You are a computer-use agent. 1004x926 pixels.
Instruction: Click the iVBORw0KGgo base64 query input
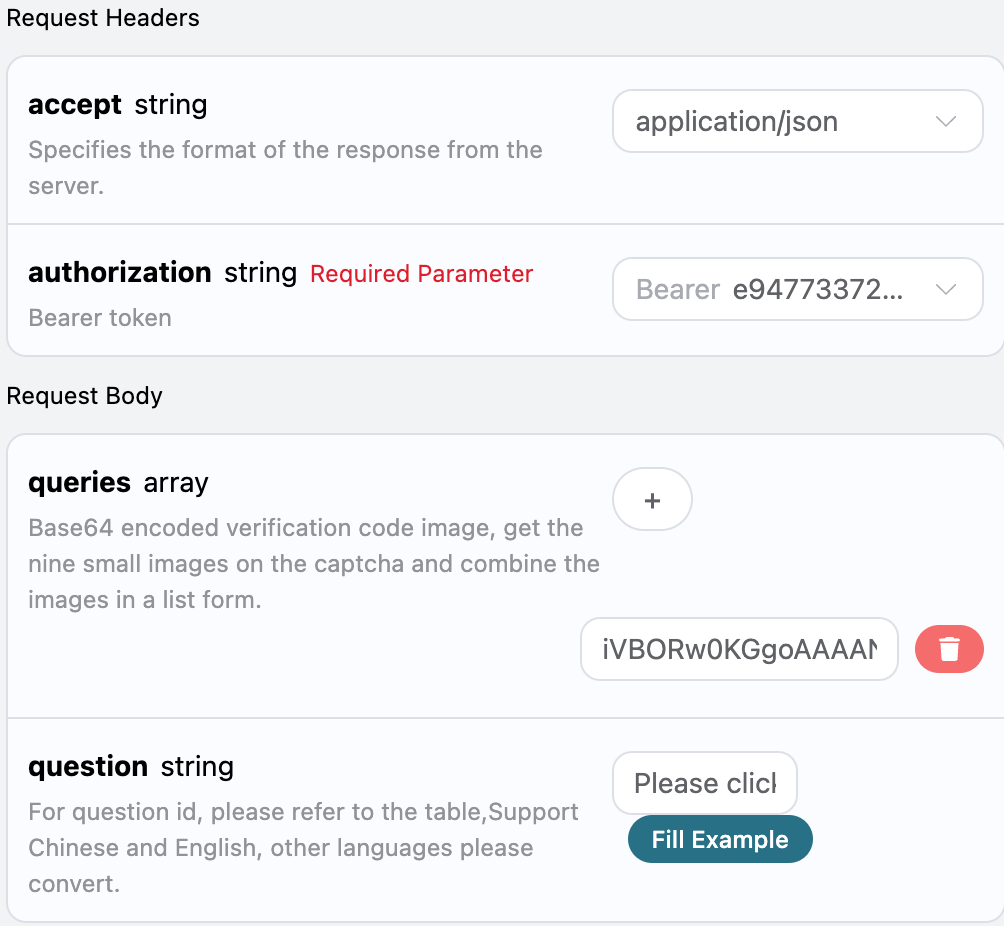click(739, 649)
